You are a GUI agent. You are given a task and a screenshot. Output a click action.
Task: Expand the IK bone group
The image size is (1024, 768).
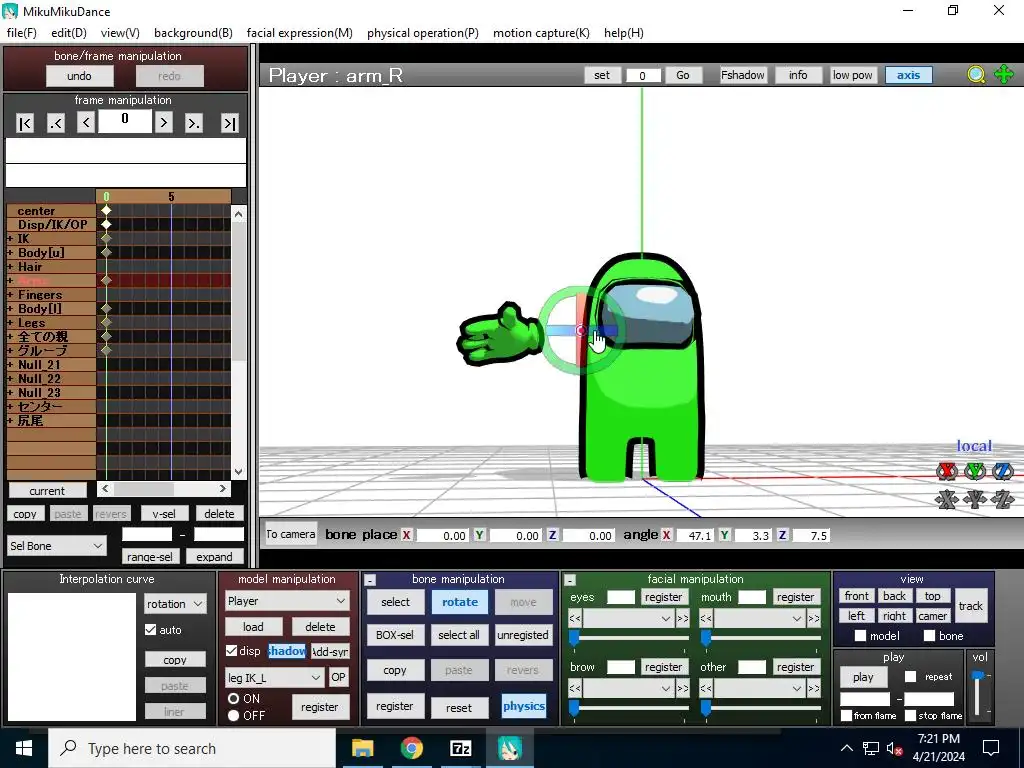[x=10, y=239]
